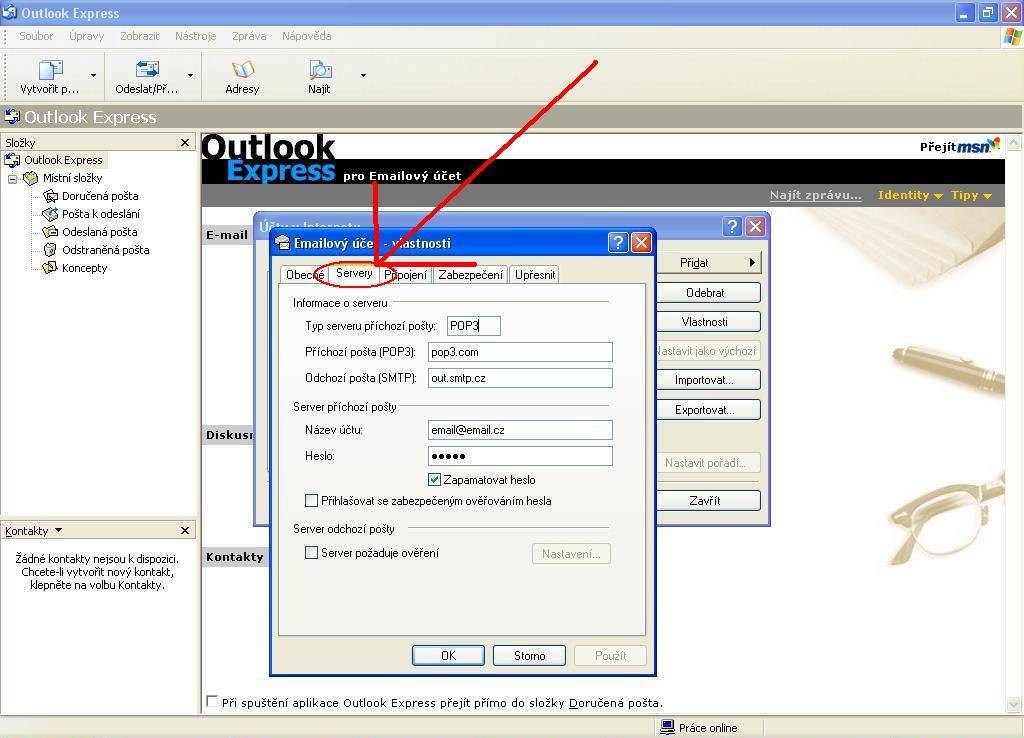Switch to the Upřesnit tab
The image size is (1024, 738).
pyautogui.click(x=535, y=275)
